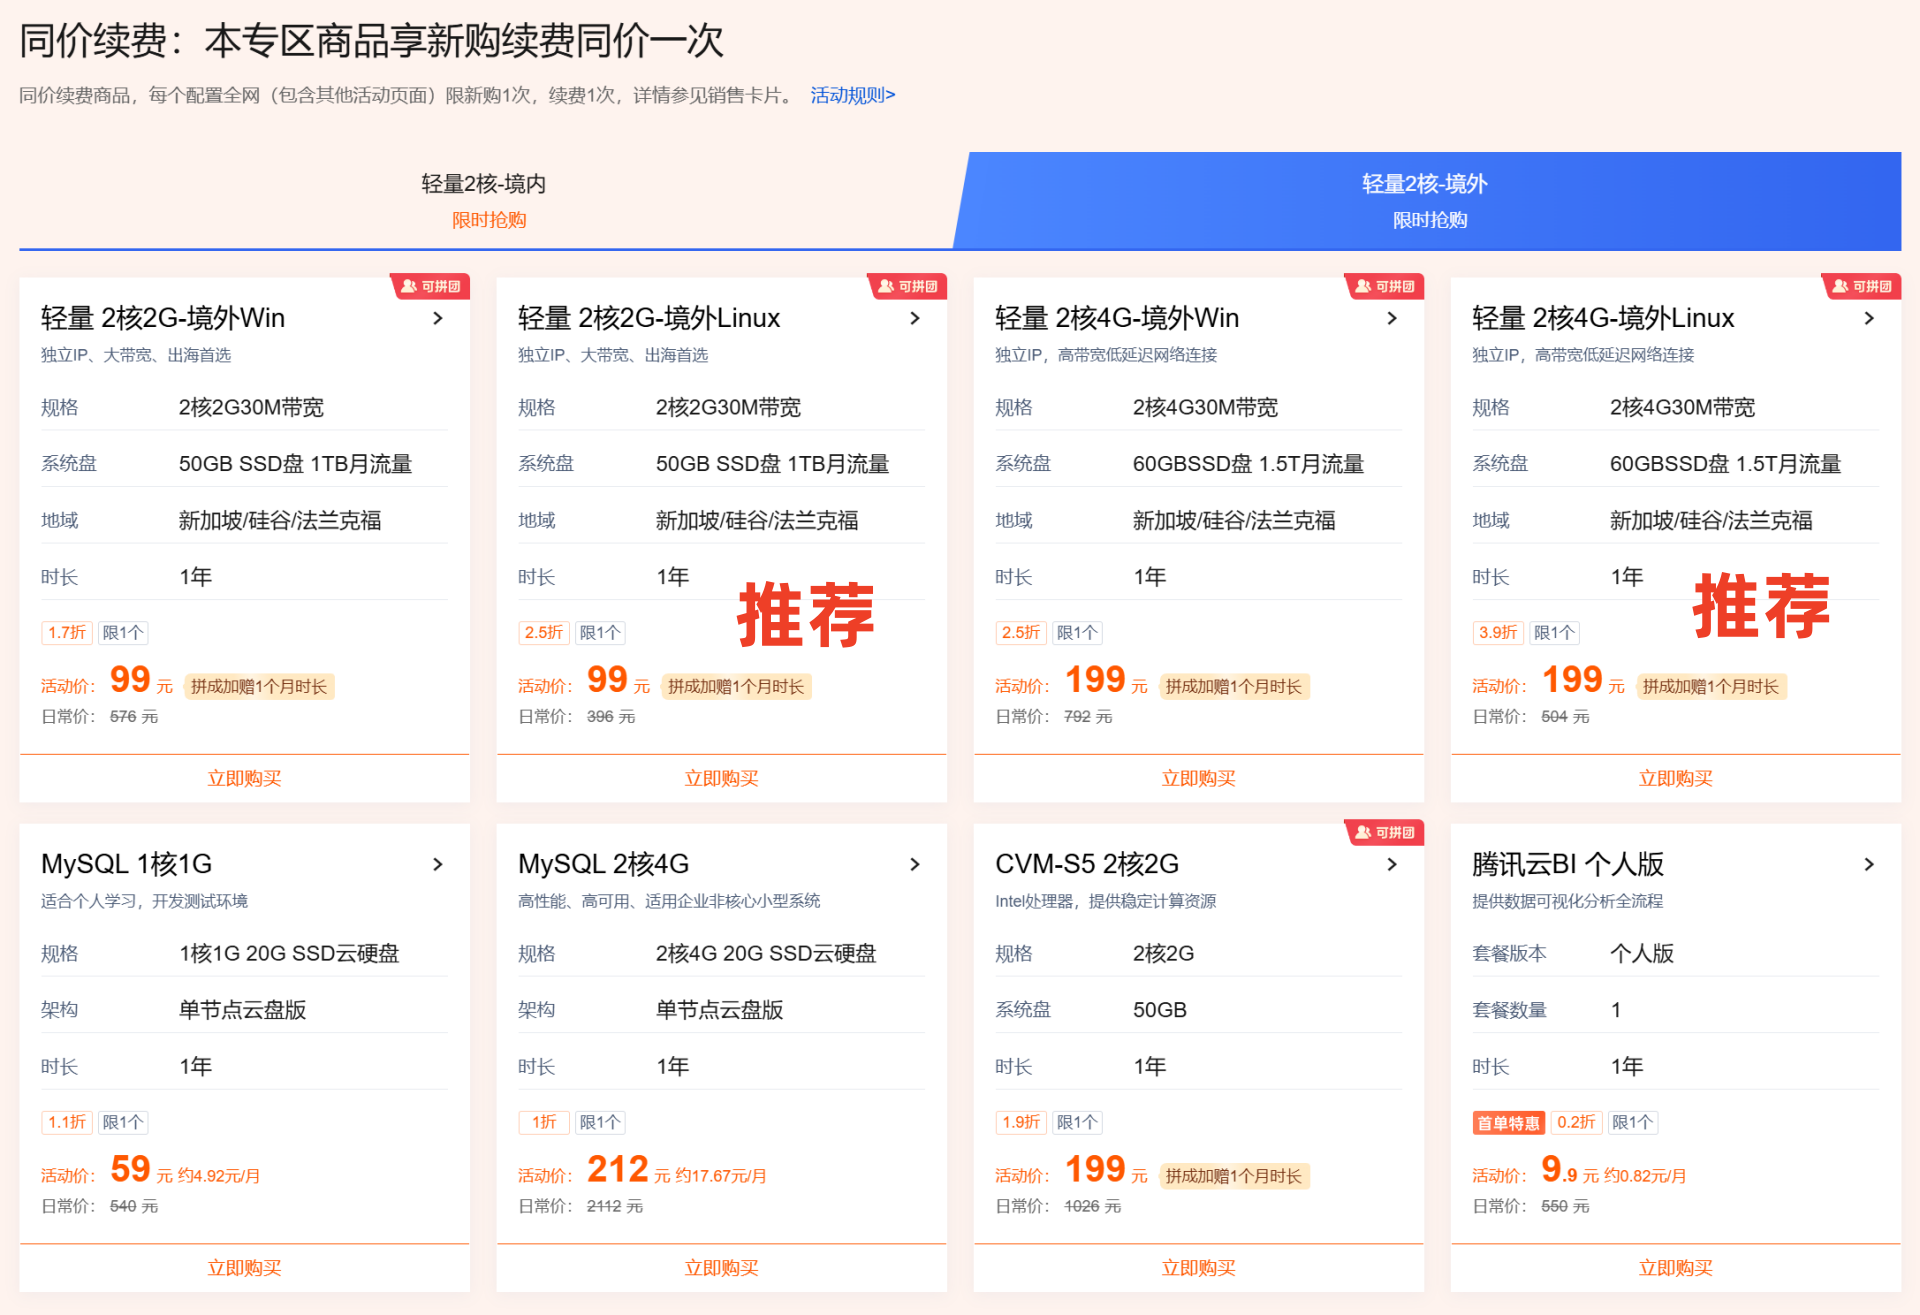Click 限1个 tag on 腾讯云BI 个人版
1920x1315 pixels.
coord(1632,1123)
